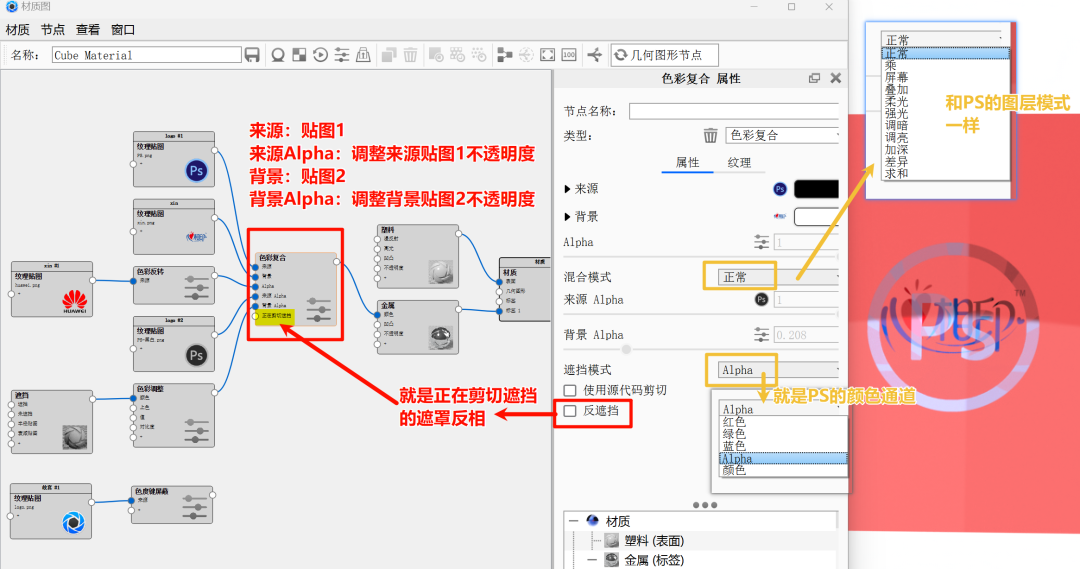Click the 背景 Alpha value field 0.208

tap(807, 335)
